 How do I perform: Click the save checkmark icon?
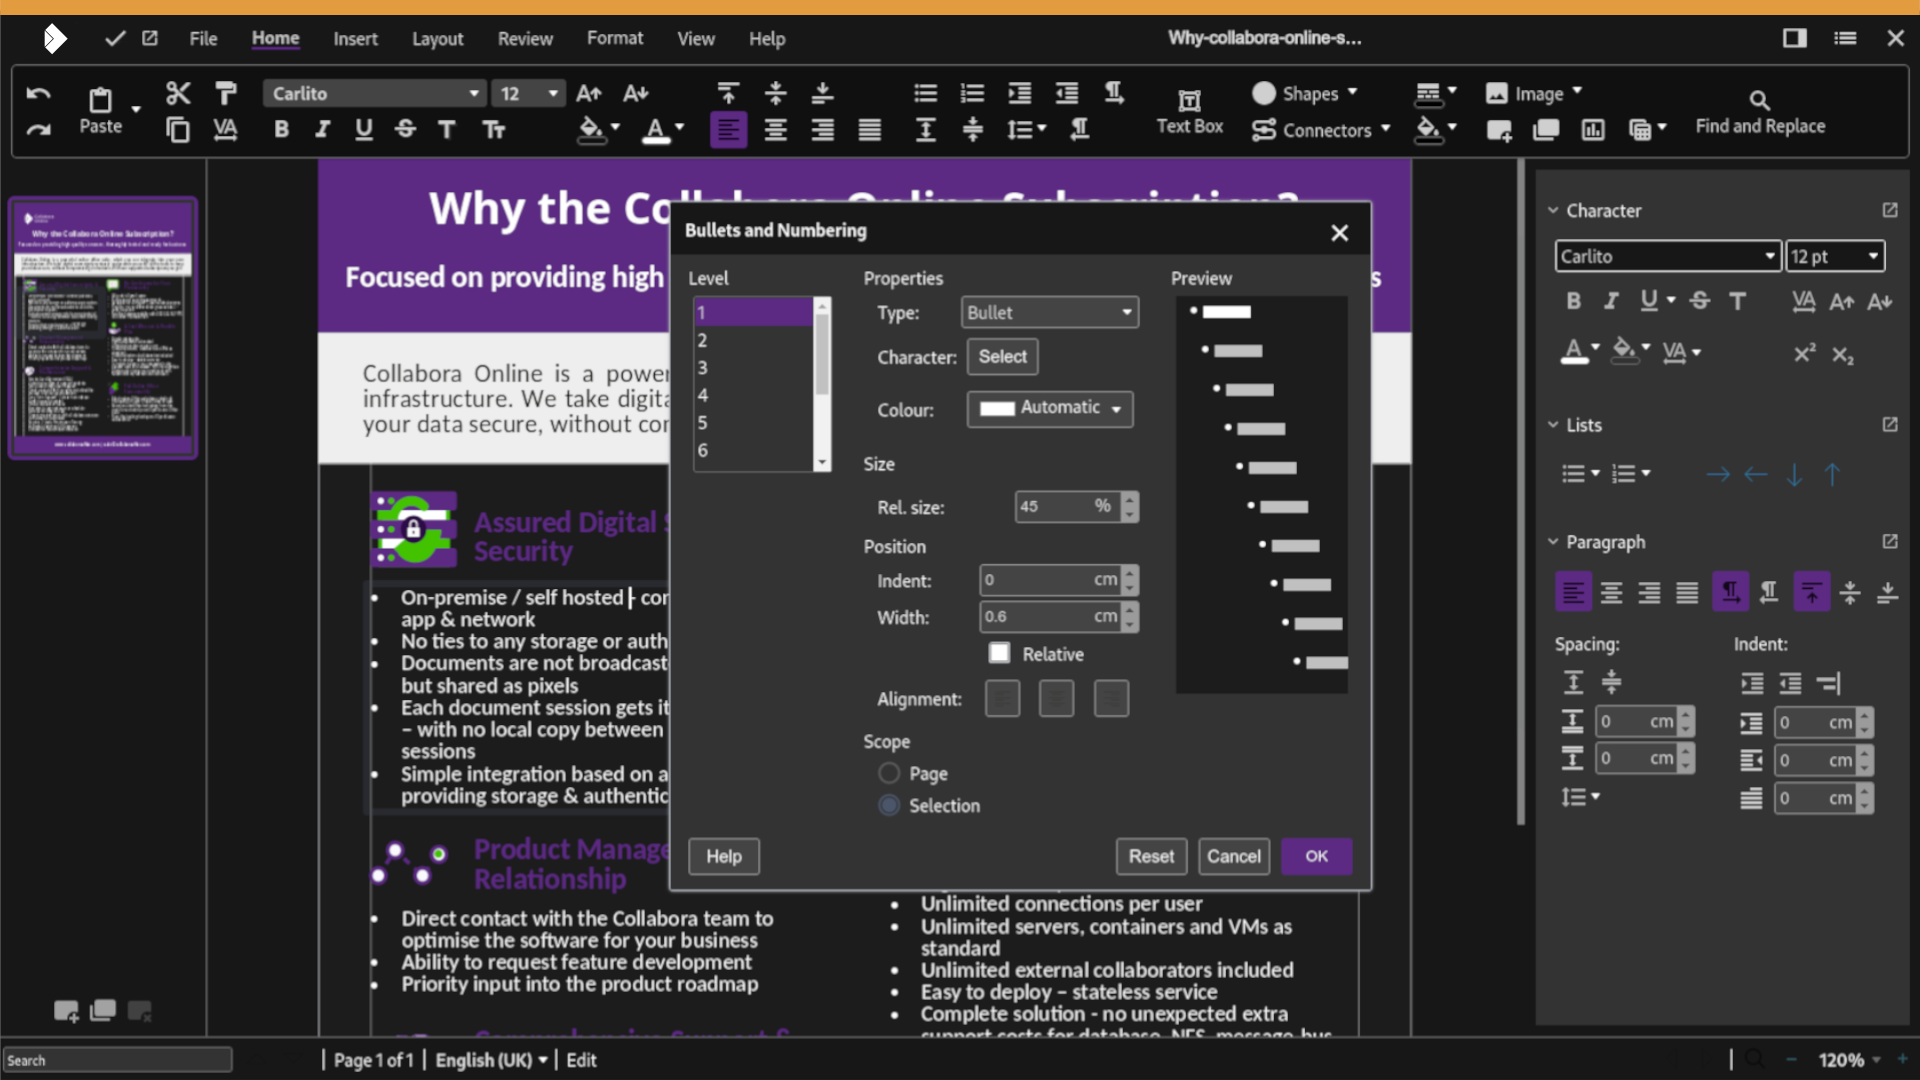115,38
